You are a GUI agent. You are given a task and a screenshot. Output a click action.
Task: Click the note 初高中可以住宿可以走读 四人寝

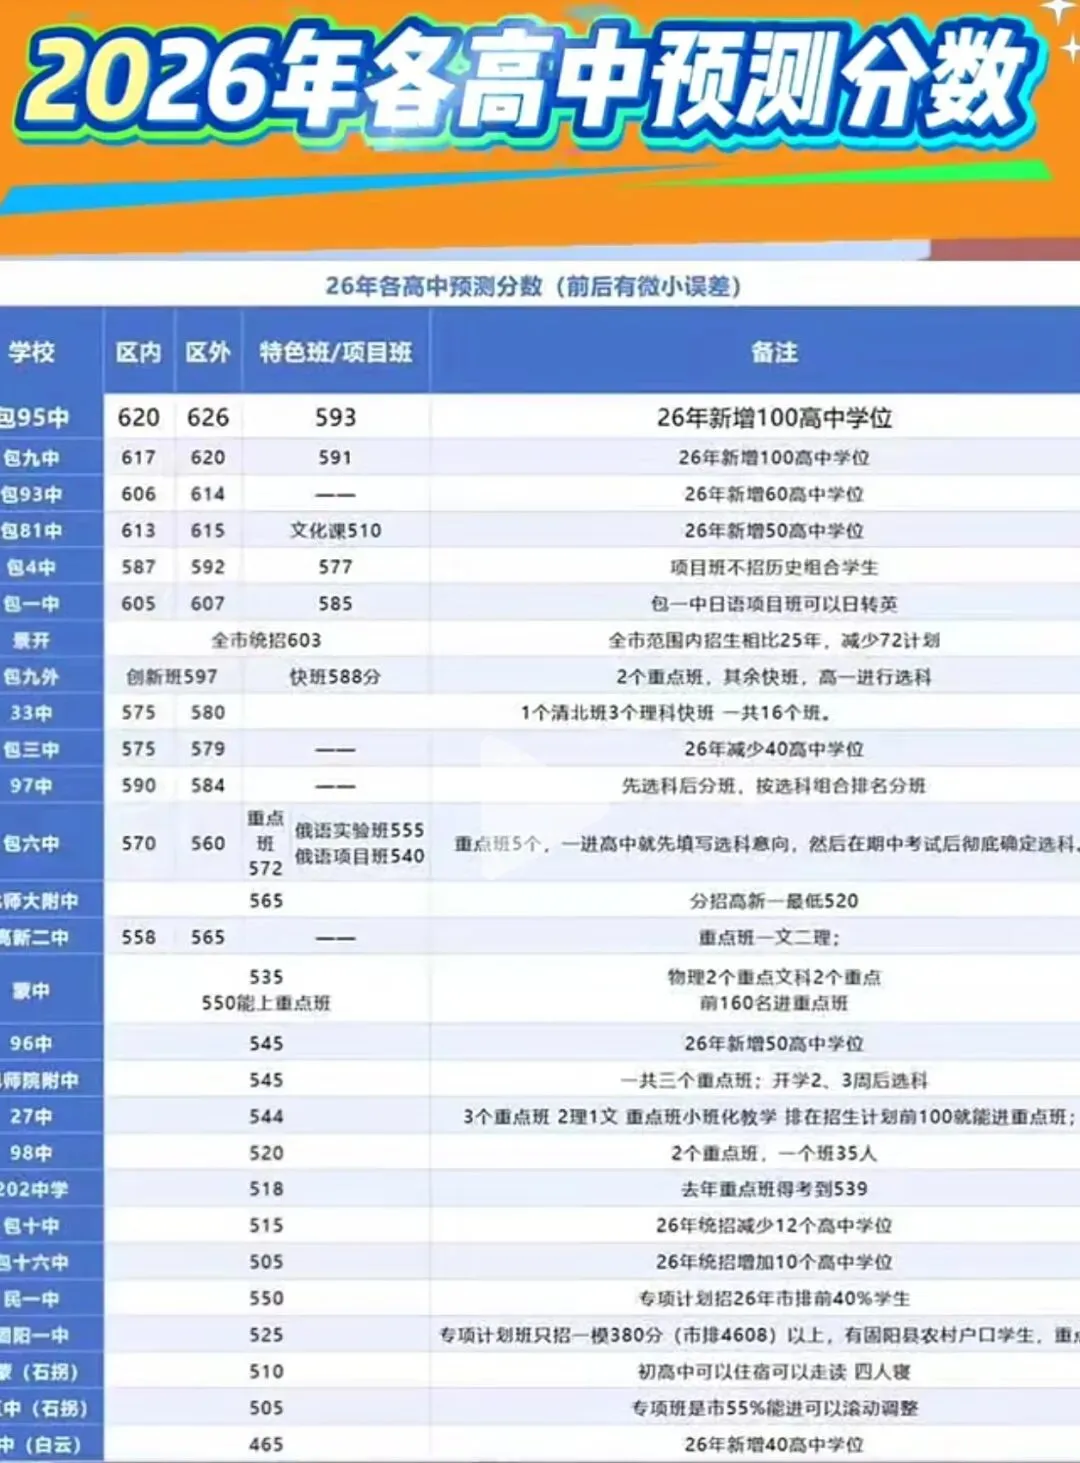774,1372
